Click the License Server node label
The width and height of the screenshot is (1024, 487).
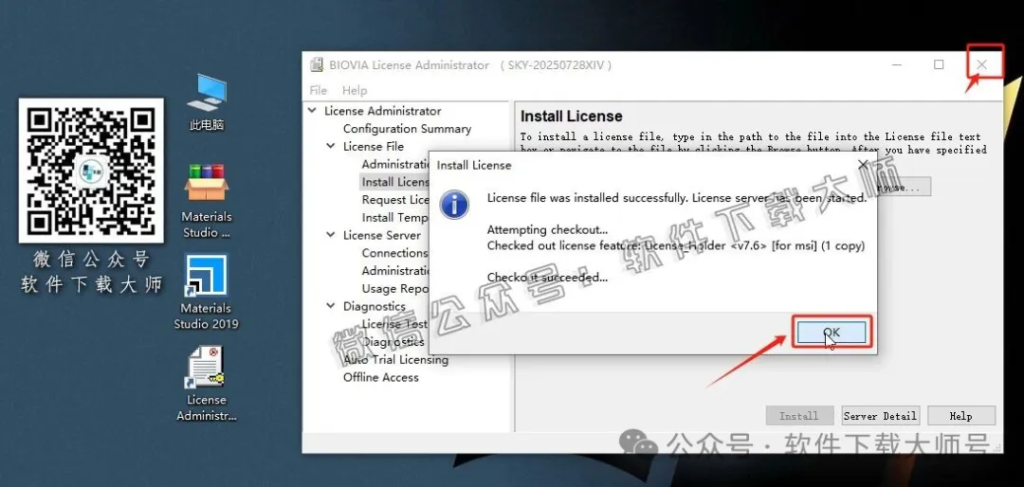tap(382, 235)
